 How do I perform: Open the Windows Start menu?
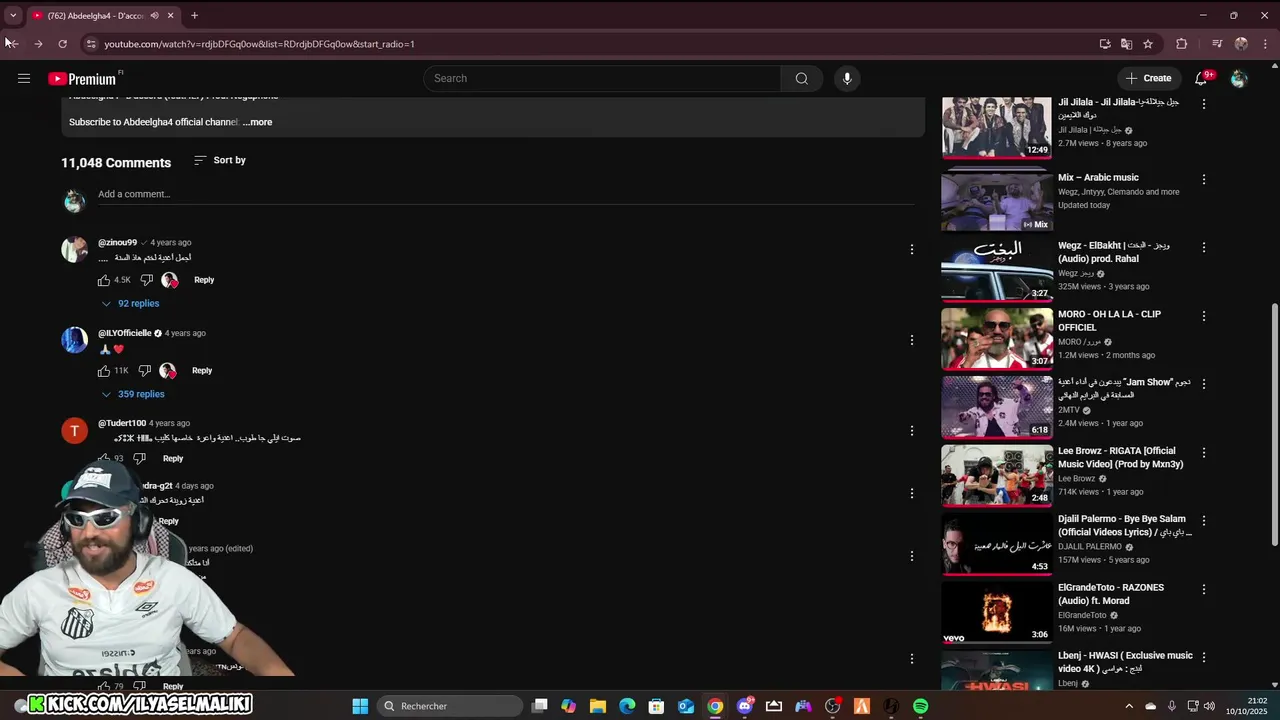click(360, 706)
